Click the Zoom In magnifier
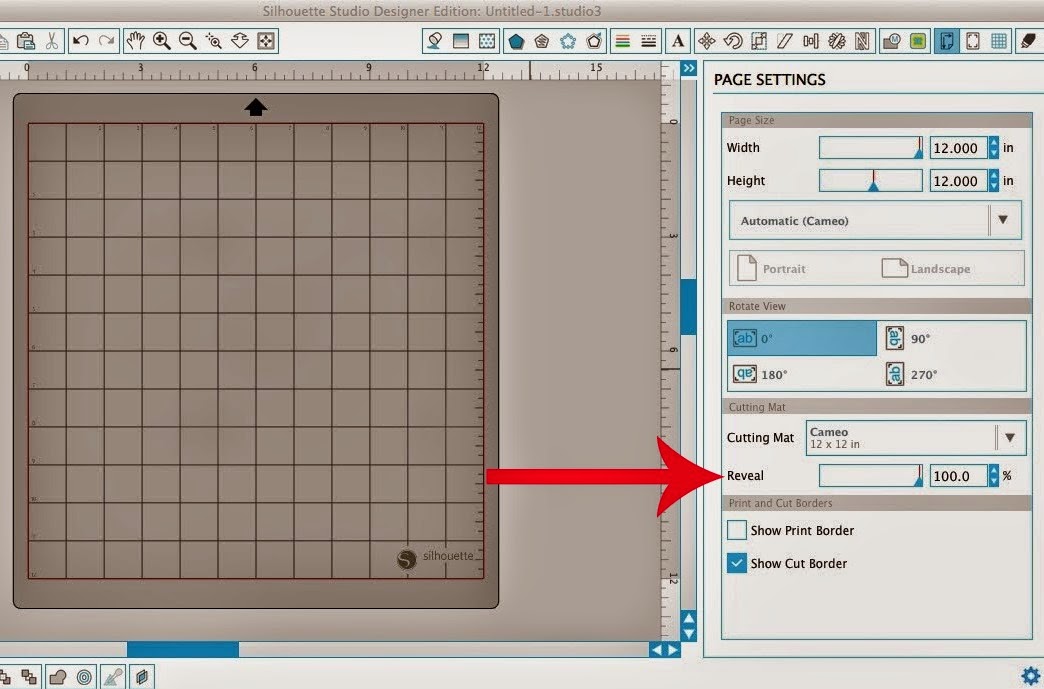1044x689 pixels. [x=161, y=41]
